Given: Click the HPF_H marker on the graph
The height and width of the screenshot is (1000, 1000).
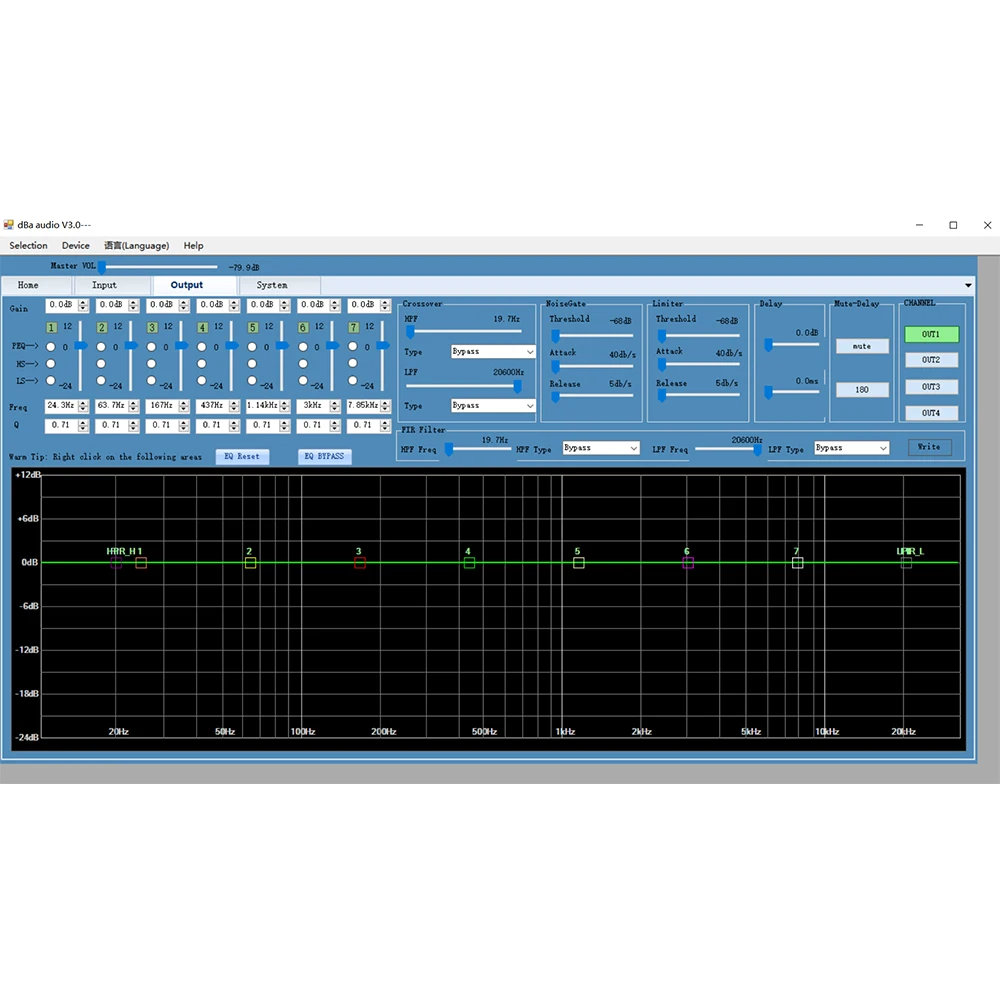Looking at the screenshot, I should 116,563.
